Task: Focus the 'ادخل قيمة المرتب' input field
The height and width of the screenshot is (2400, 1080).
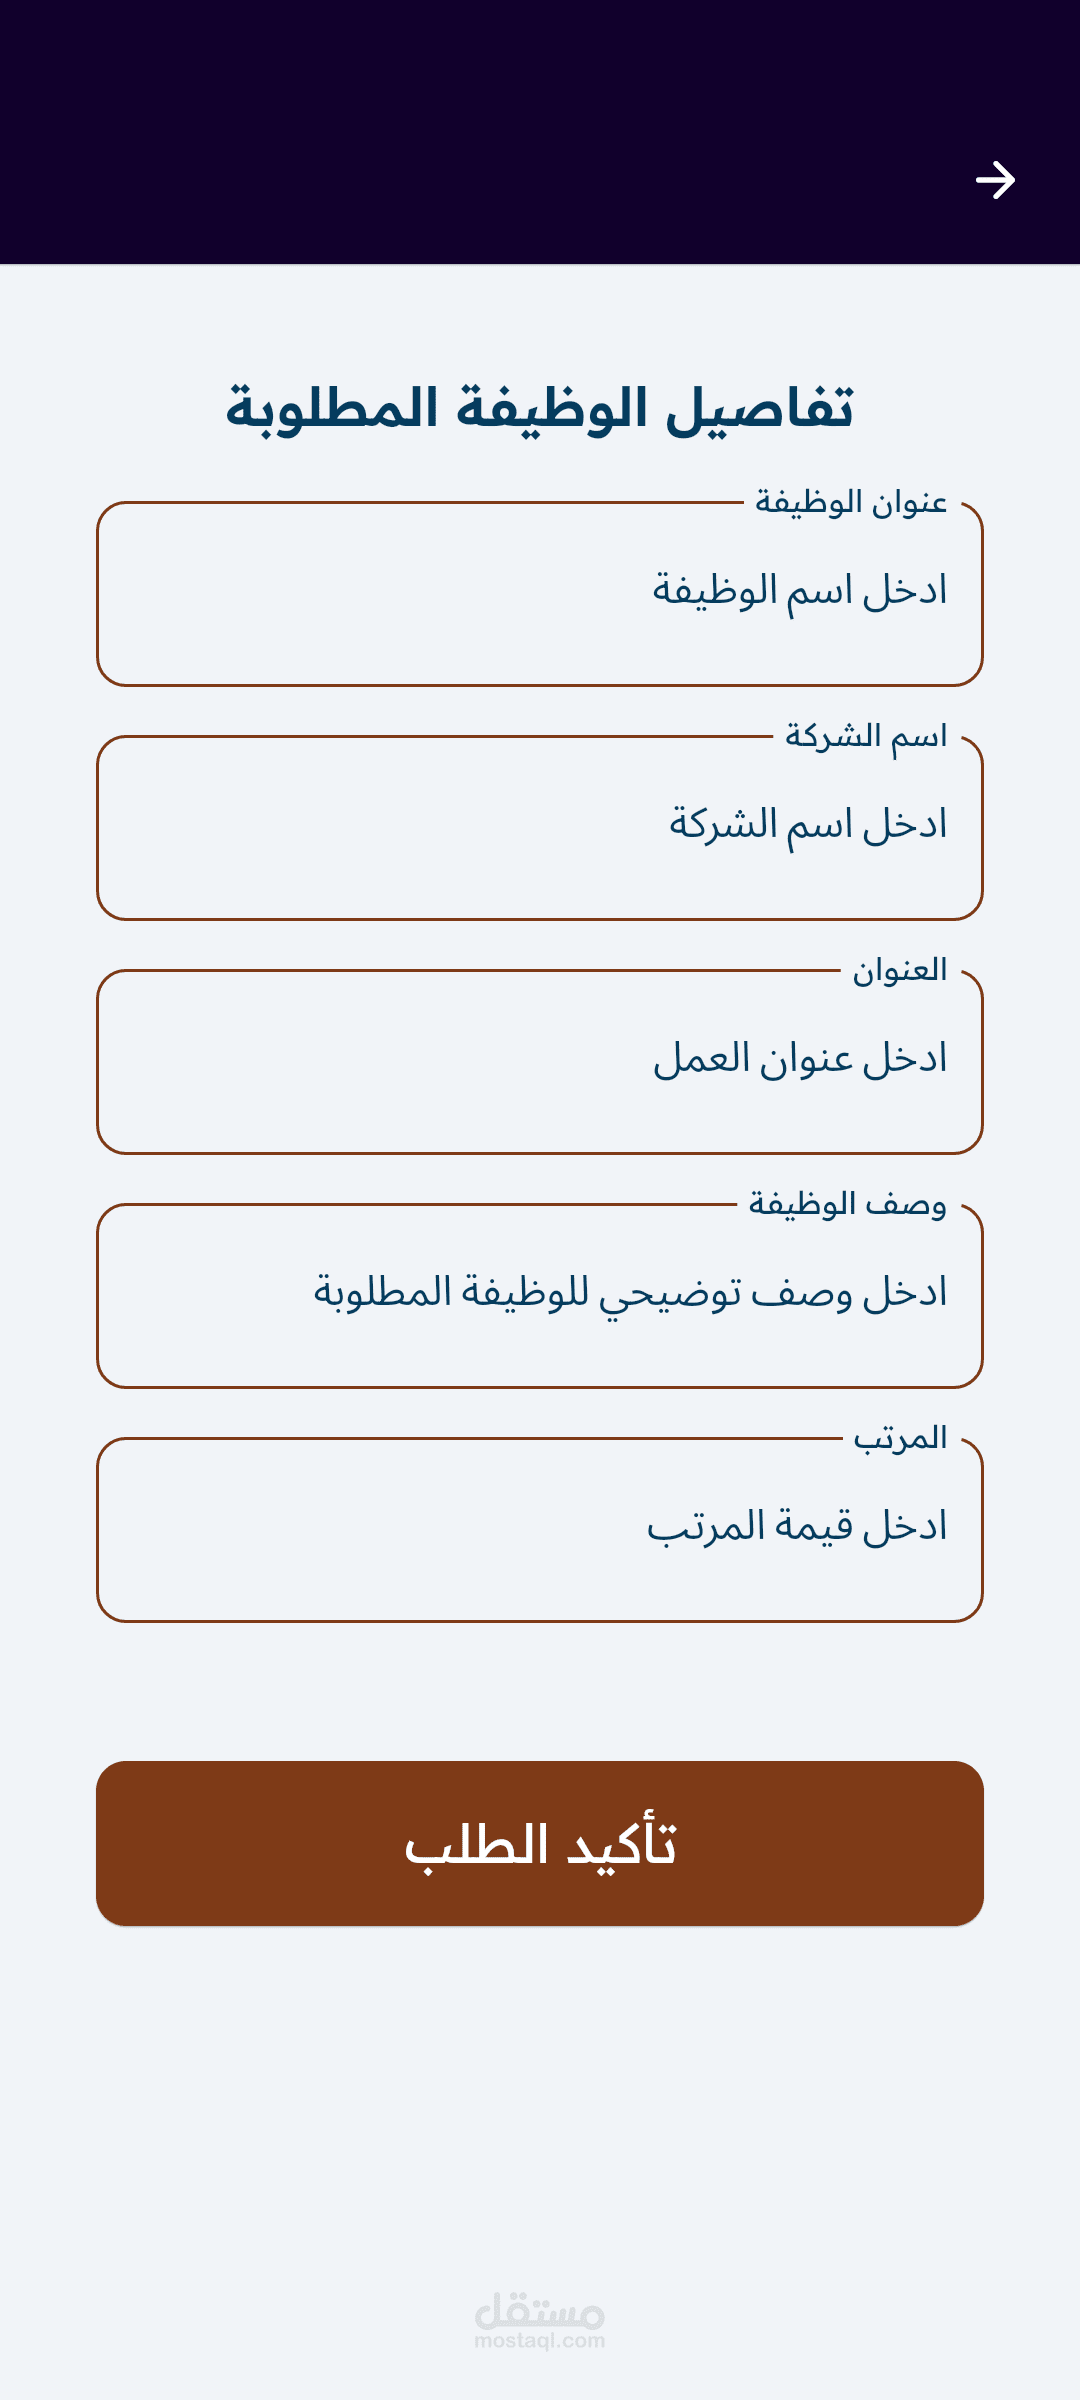Action: point(540,1530)
